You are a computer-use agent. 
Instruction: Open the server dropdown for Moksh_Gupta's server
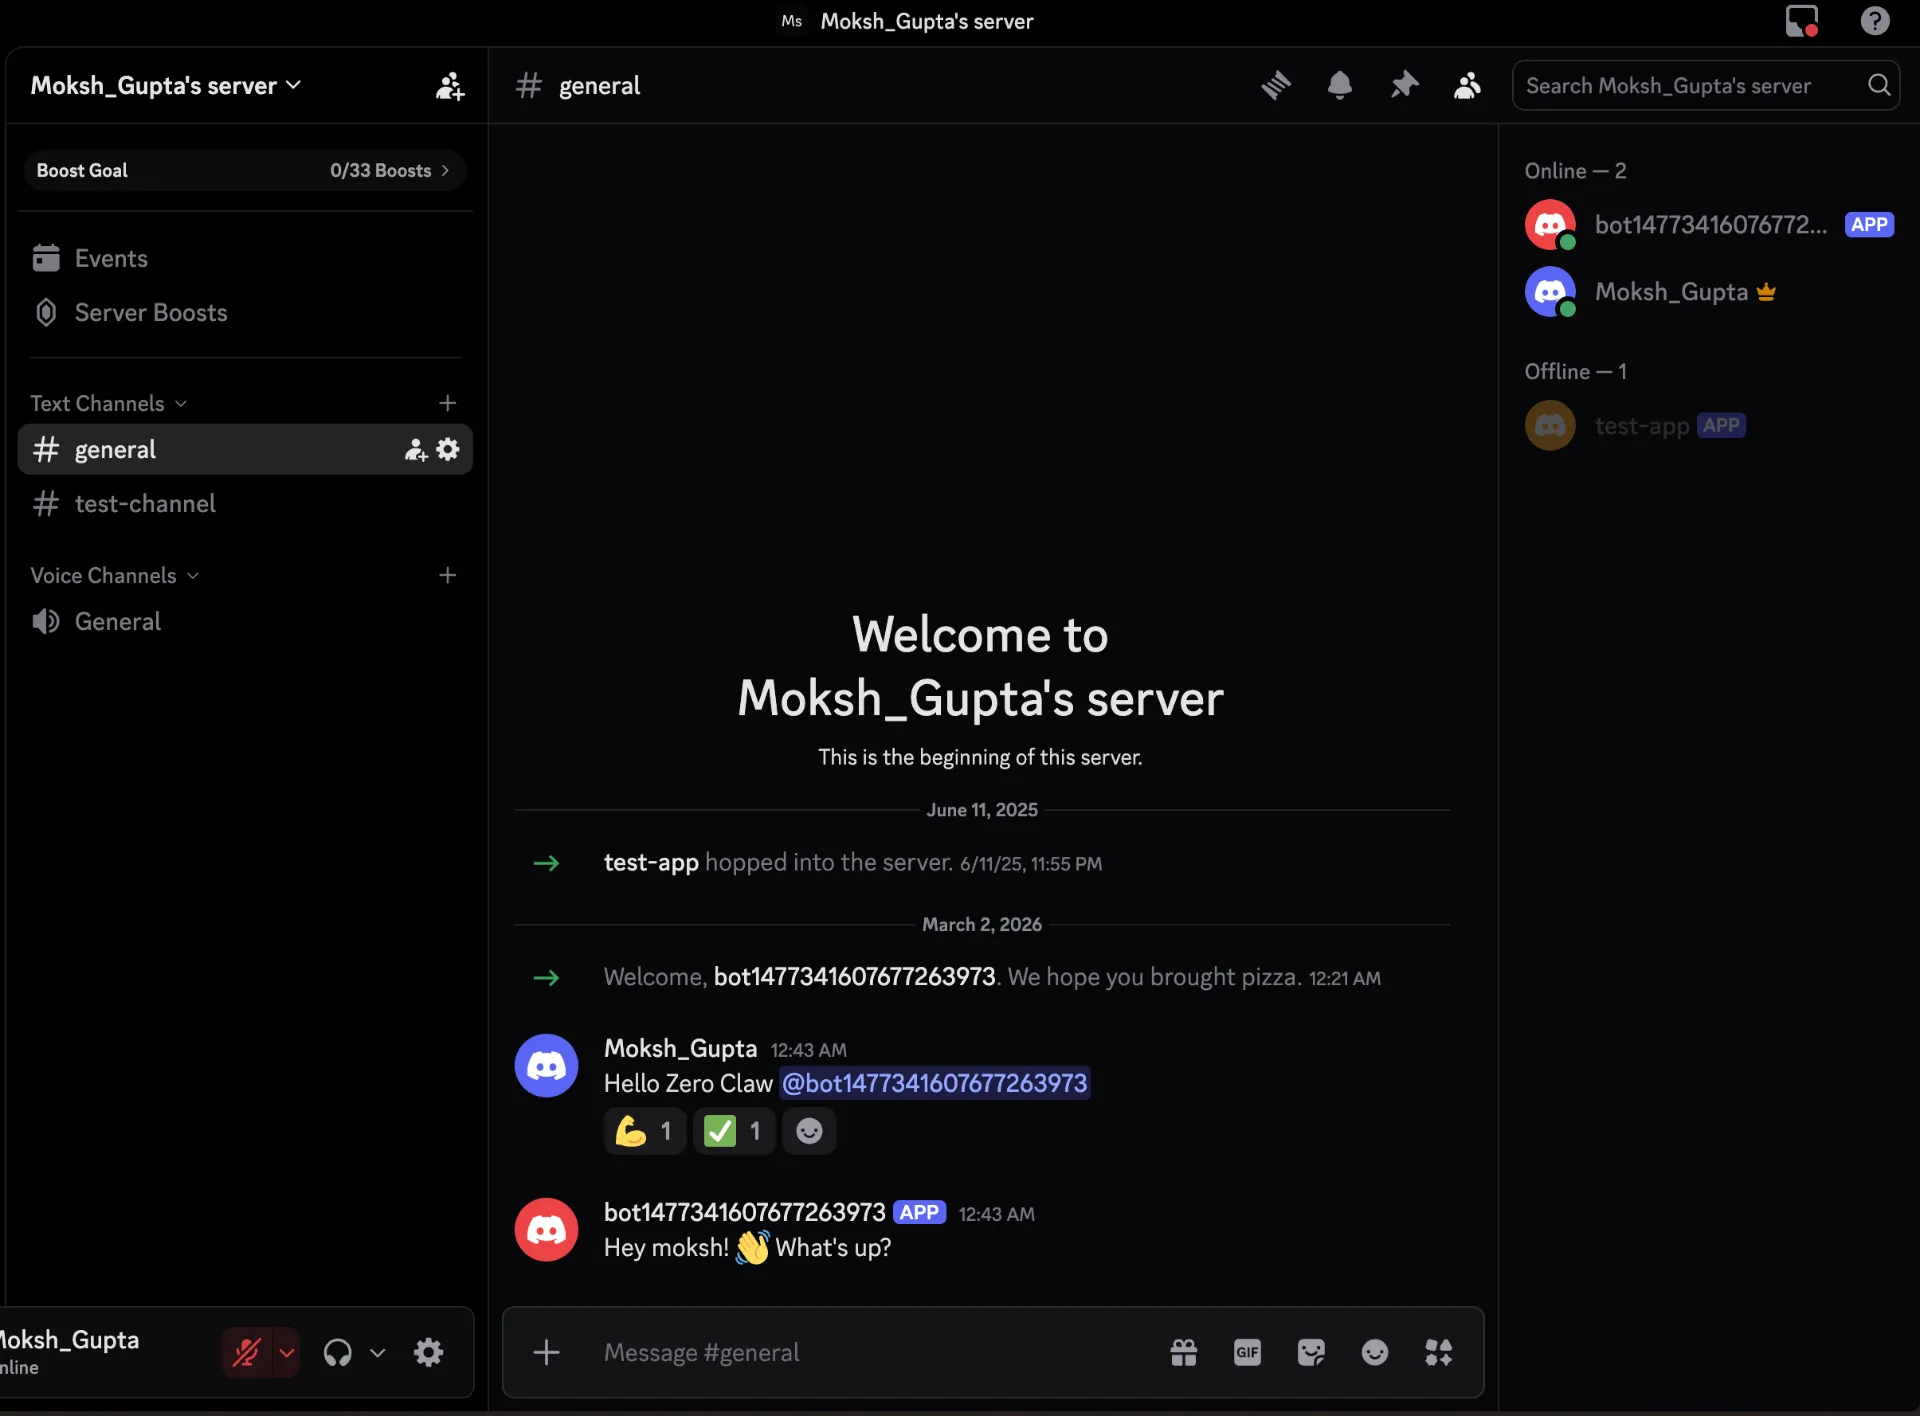pos(165,85)
